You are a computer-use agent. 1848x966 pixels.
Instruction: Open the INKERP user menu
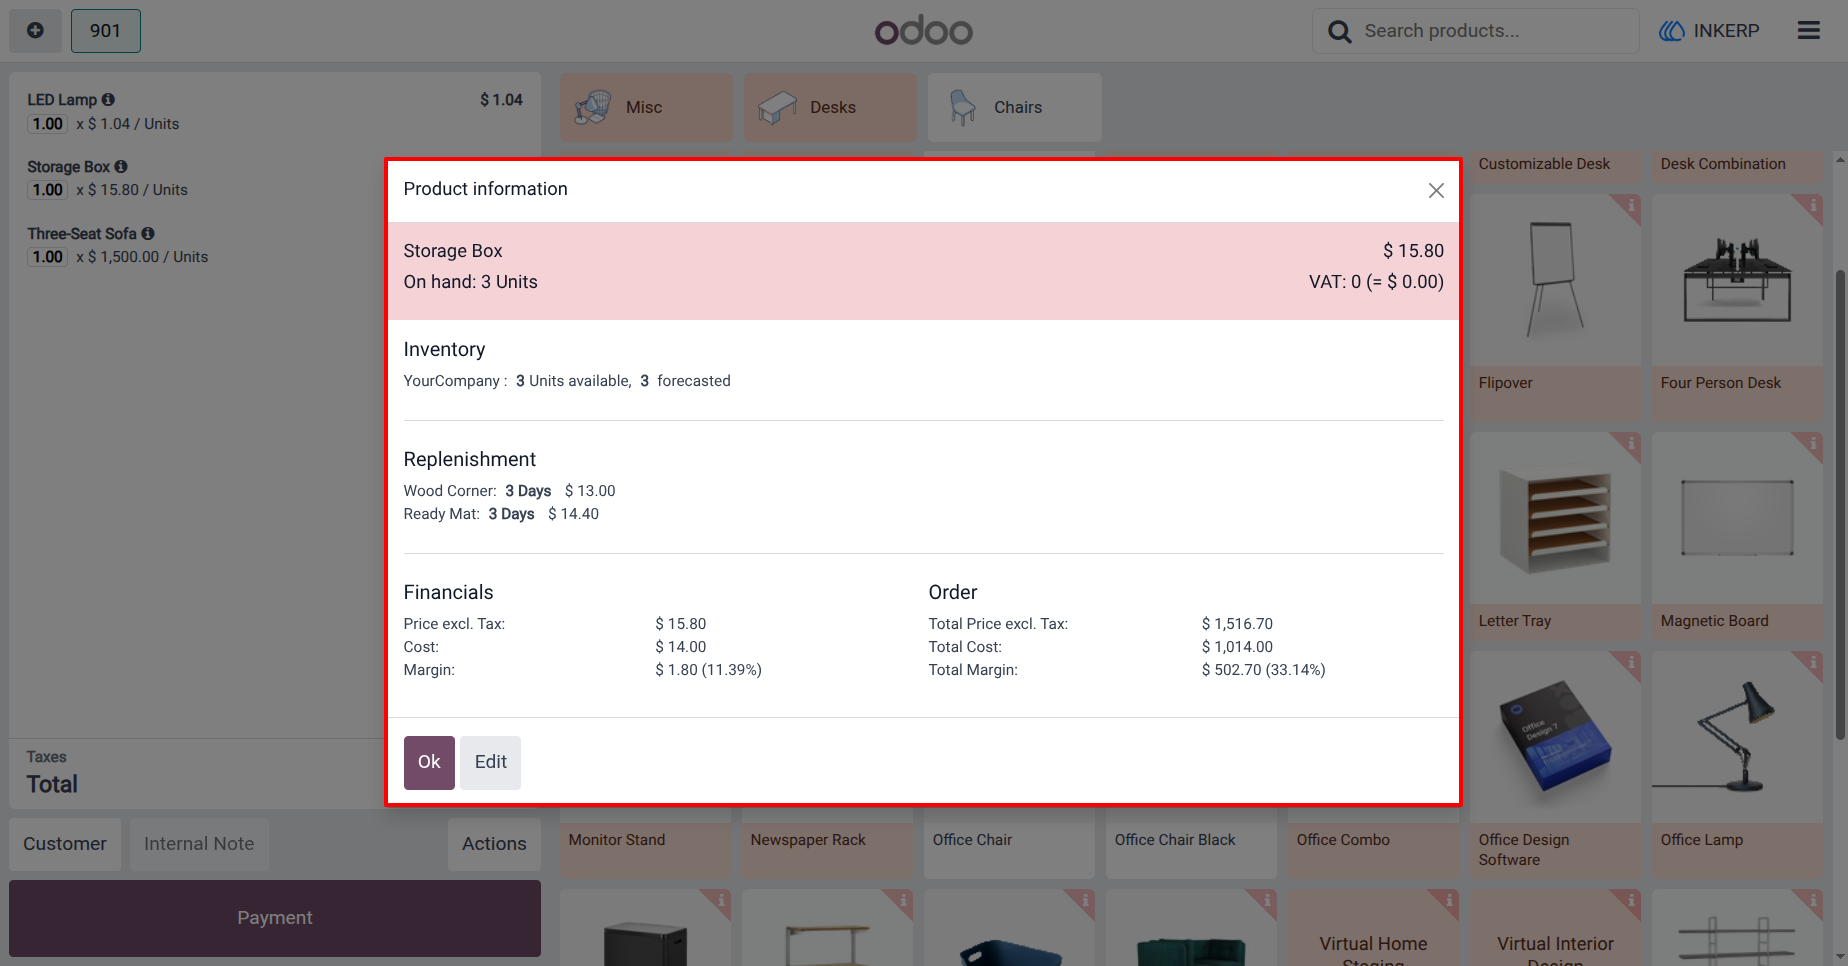(1709, 31)
